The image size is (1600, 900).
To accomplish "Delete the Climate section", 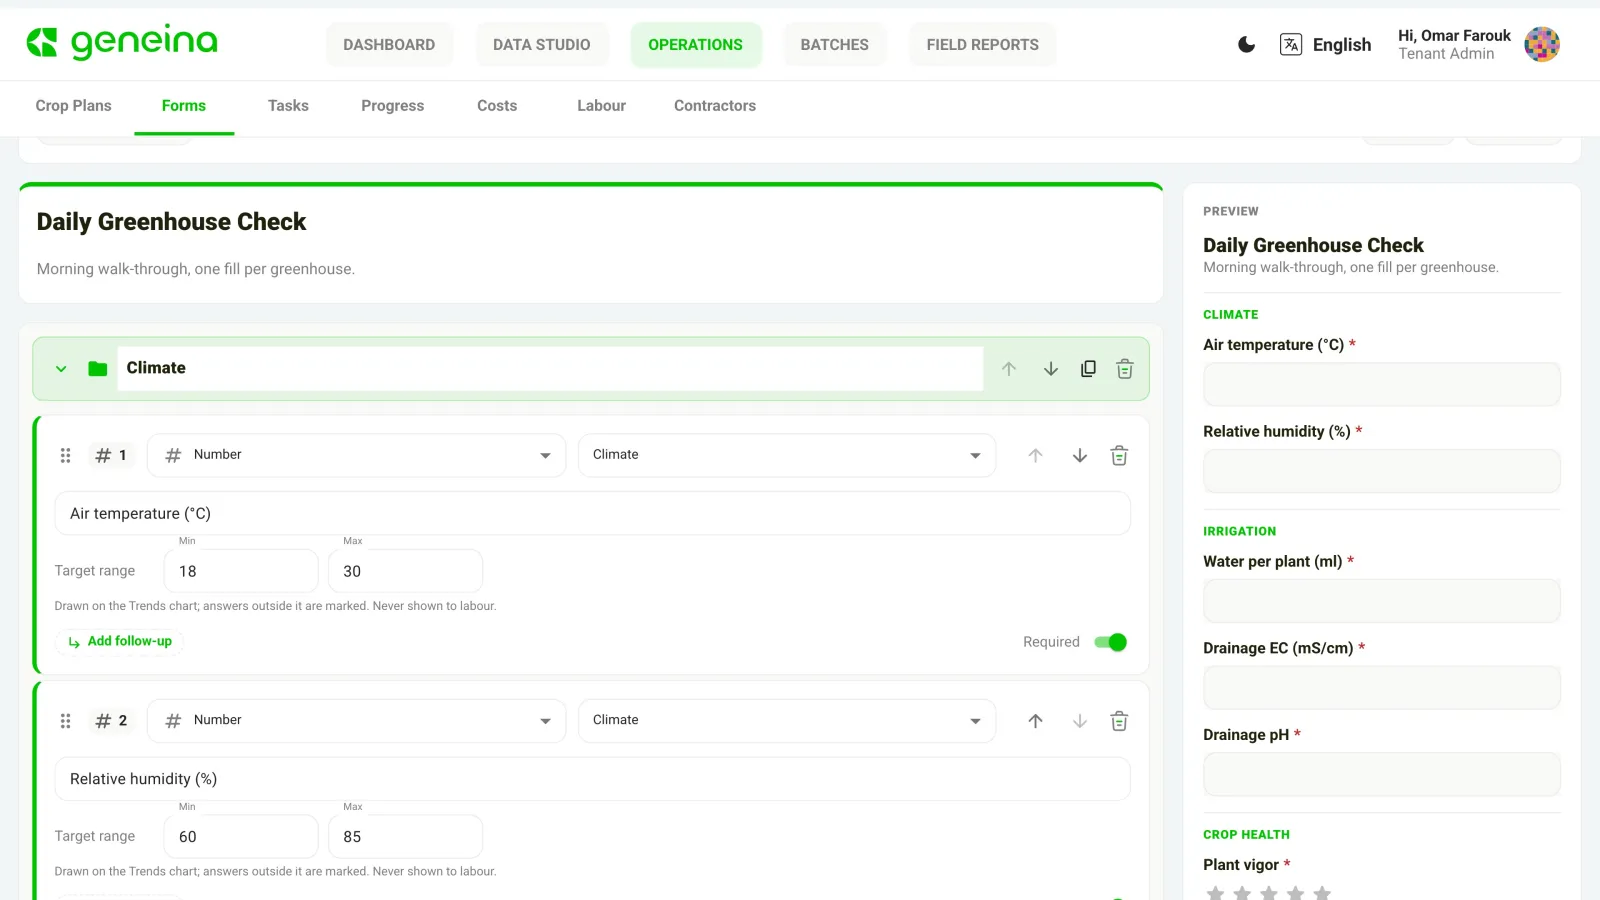I will pyautogui.click(x=1125, y=369).
